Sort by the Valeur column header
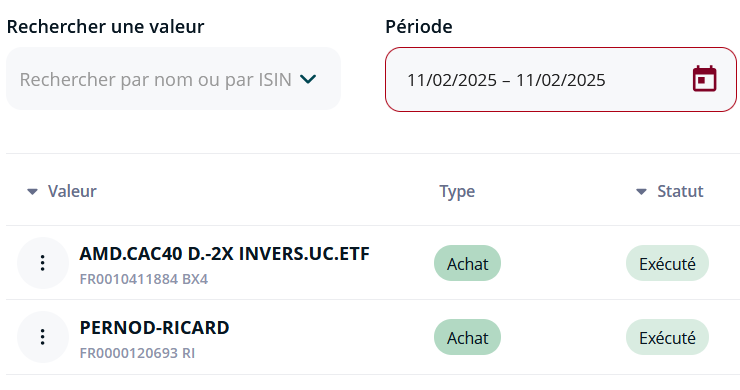740x390 pixels. 72,191
